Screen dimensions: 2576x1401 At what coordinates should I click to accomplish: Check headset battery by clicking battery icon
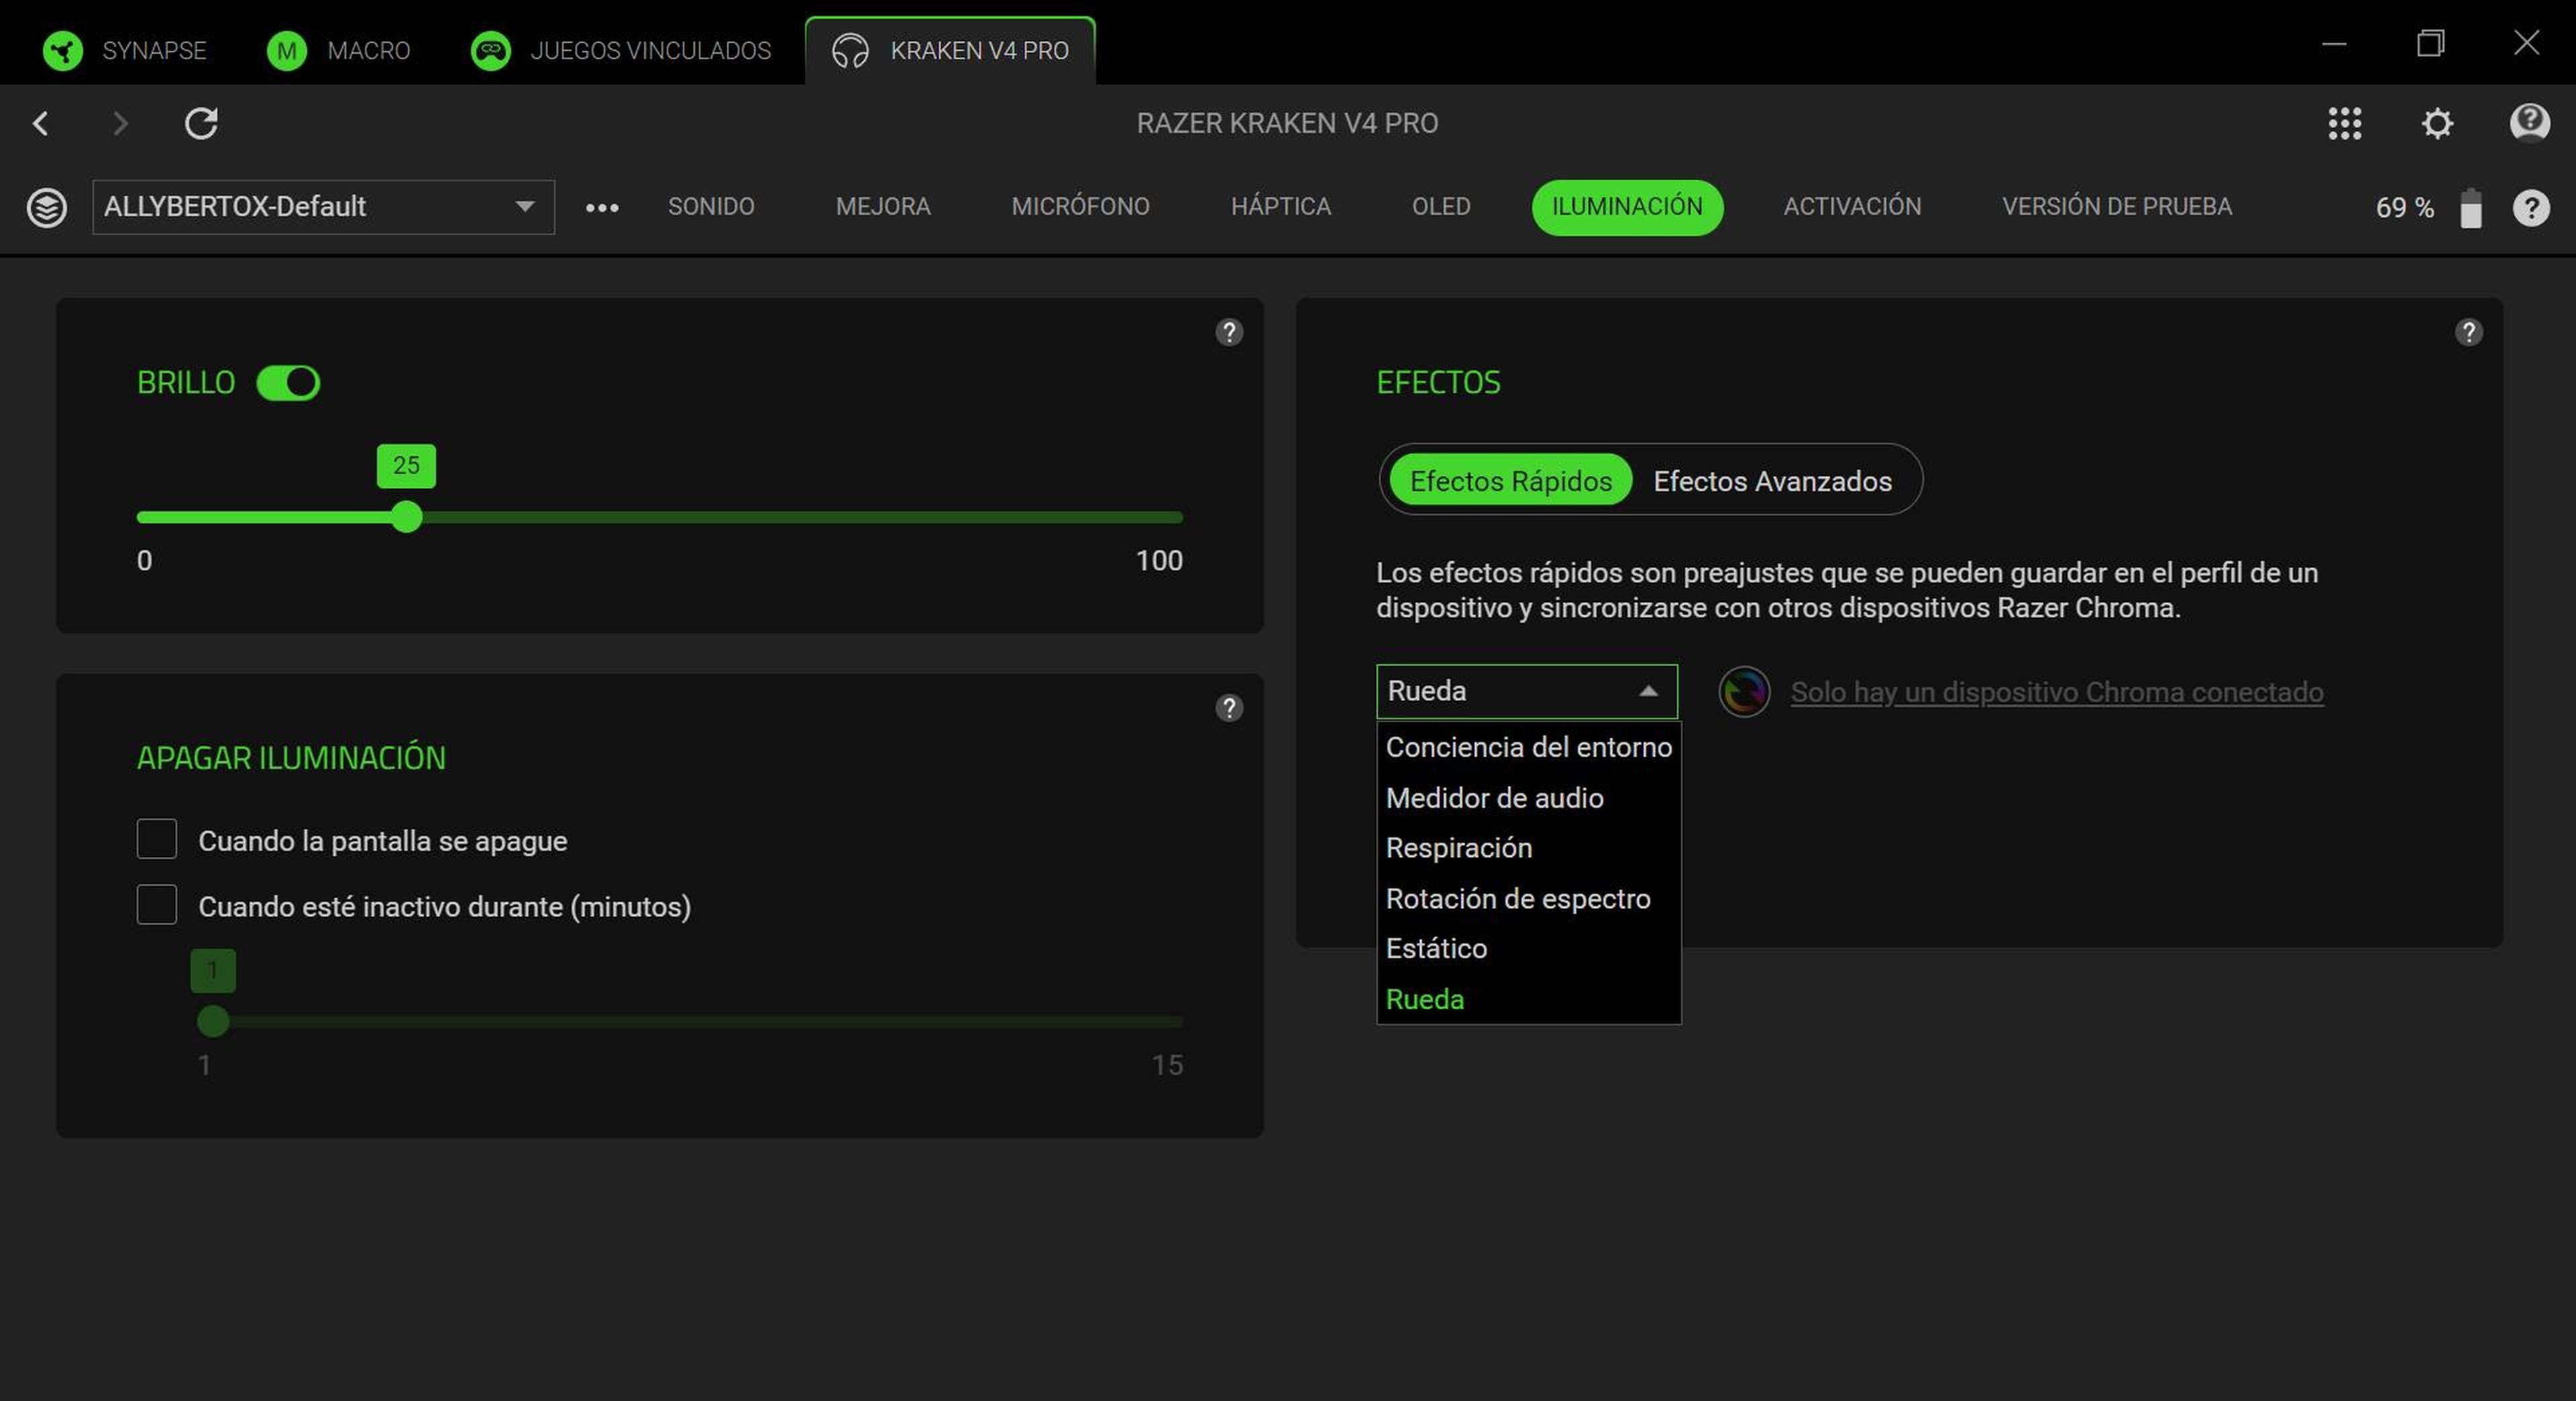pyautogui.click(x=2470, y=207)
